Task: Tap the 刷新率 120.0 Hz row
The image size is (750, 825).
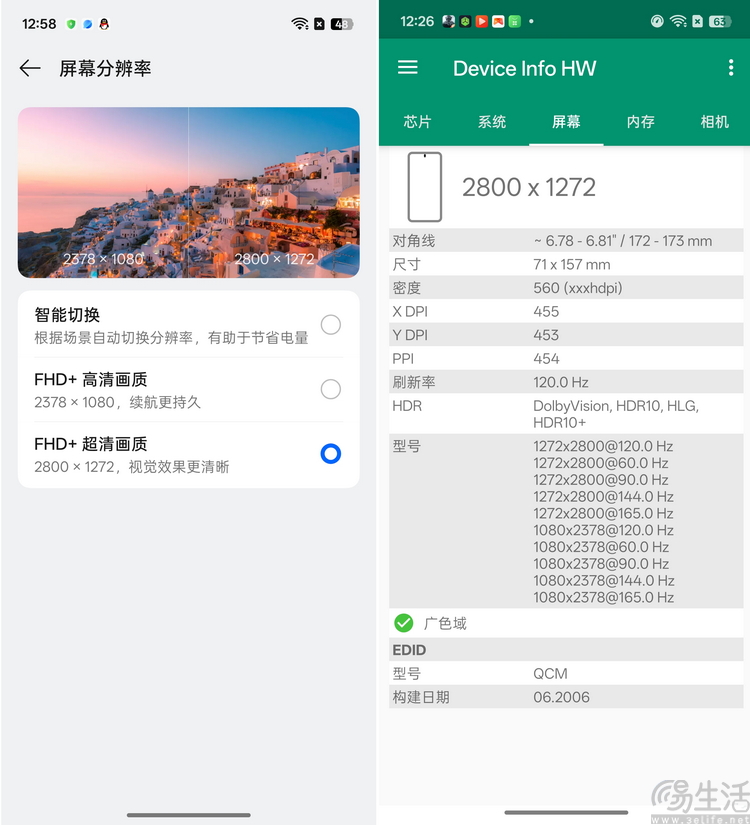Action: [x=566, y=382]
